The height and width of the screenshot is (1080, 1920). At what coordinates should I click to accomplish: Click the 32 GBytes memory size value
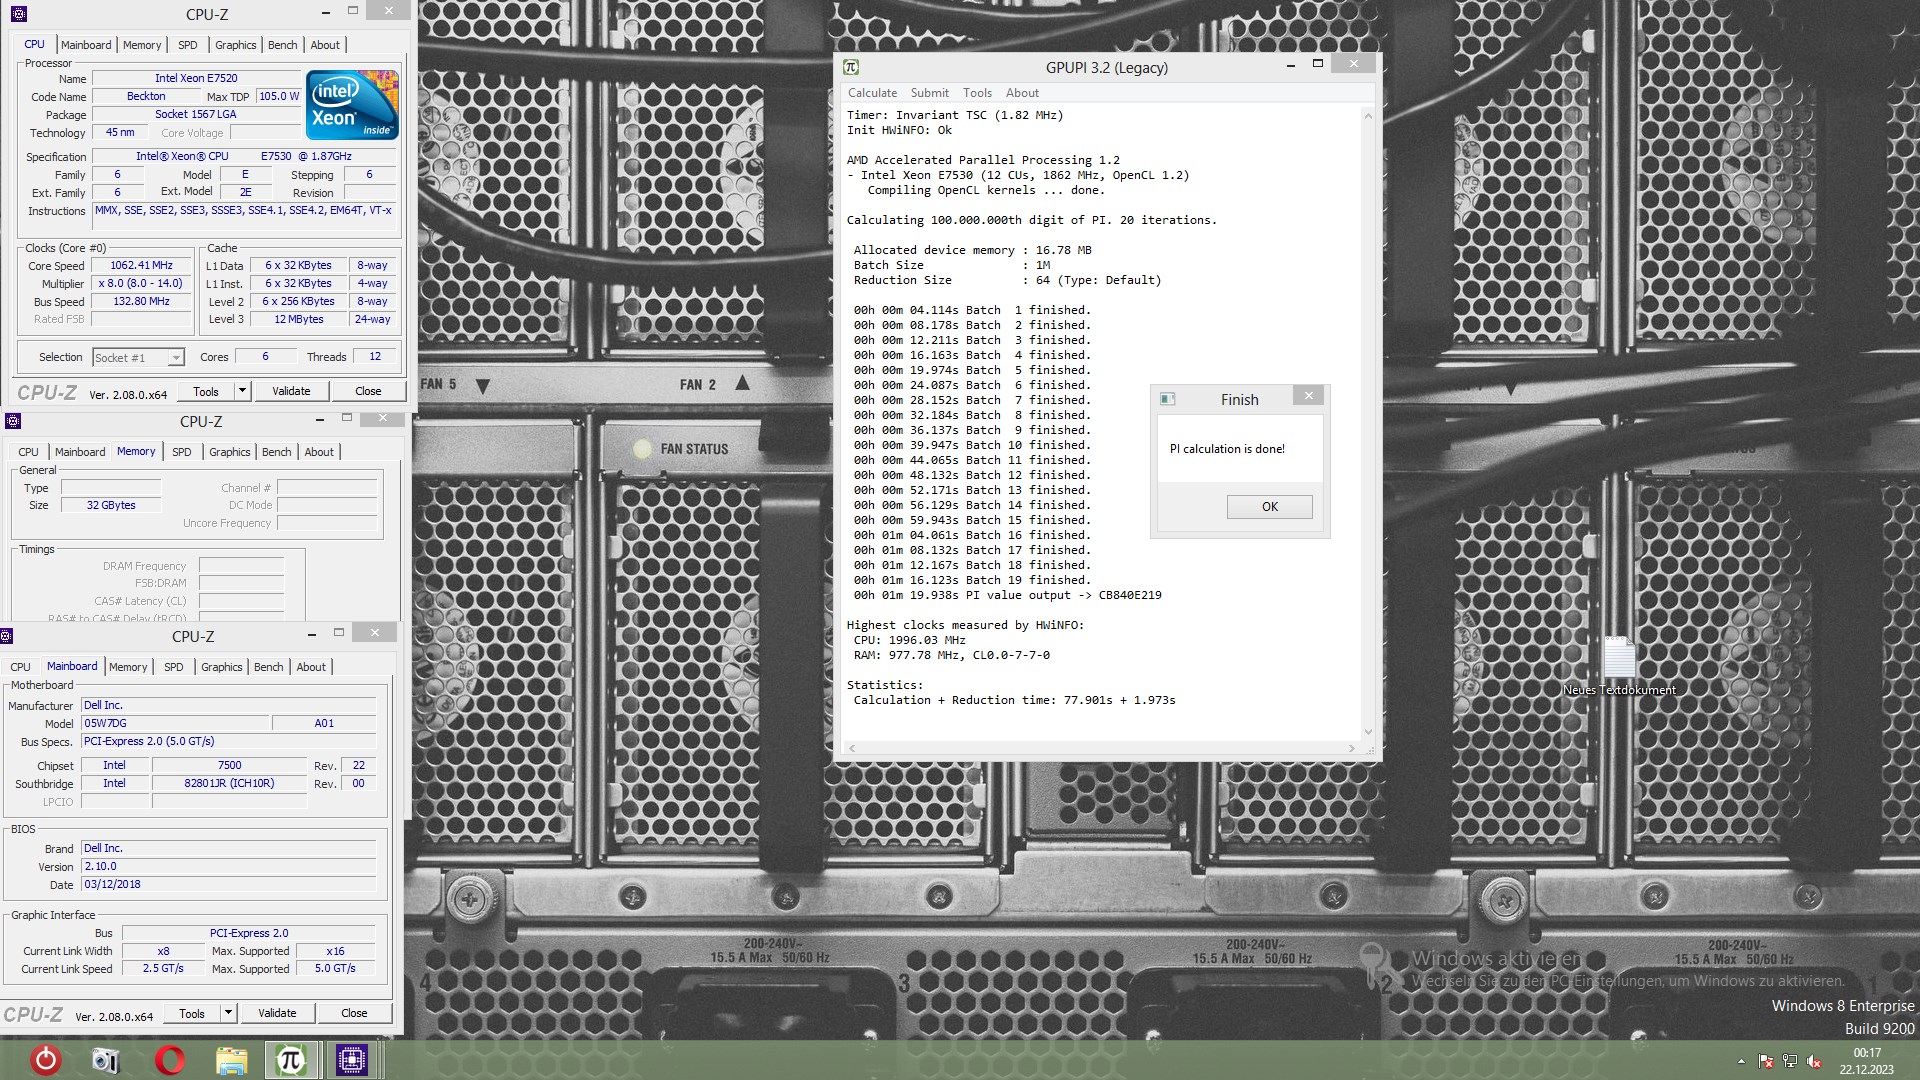[x=111, y=506]
